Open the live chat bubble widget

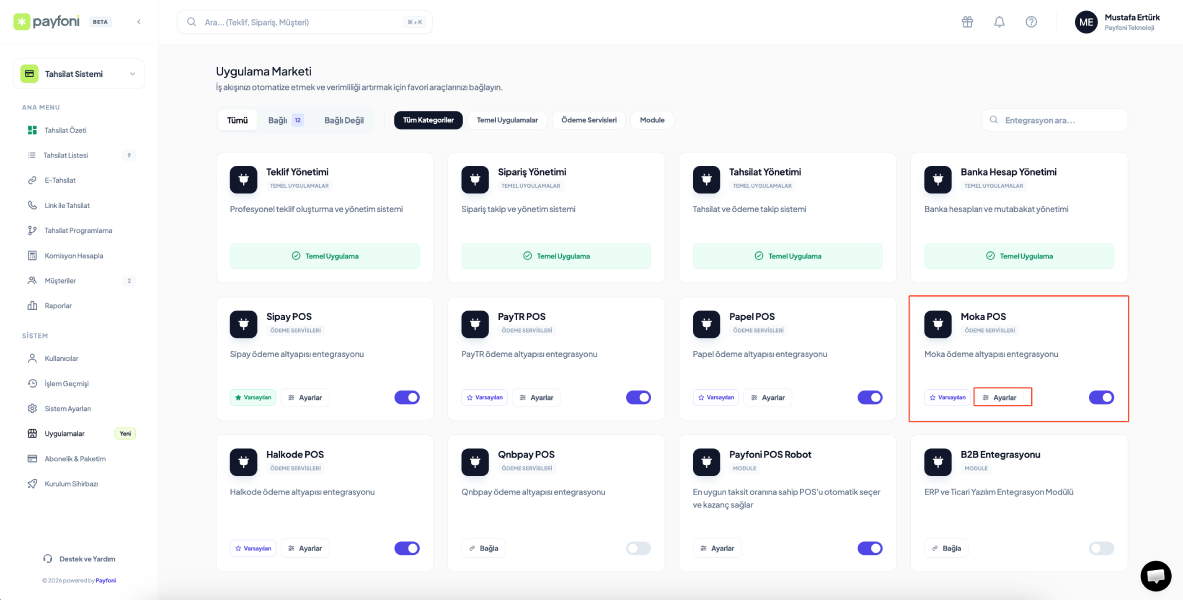point(1155,576)
